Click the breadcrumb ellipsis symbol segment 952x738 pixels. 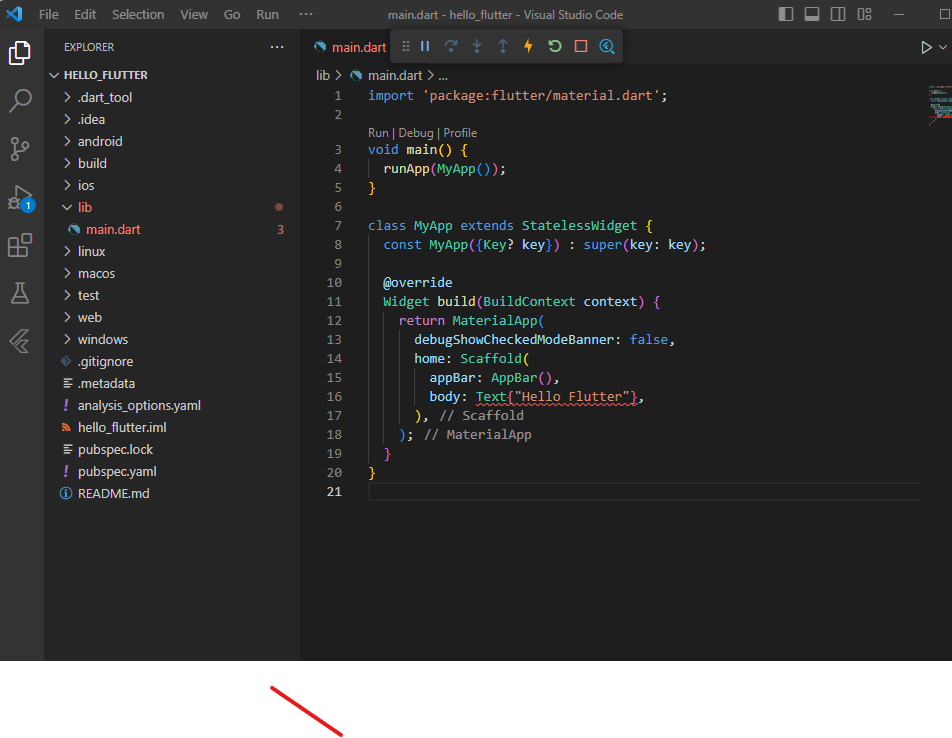point(443,76)
